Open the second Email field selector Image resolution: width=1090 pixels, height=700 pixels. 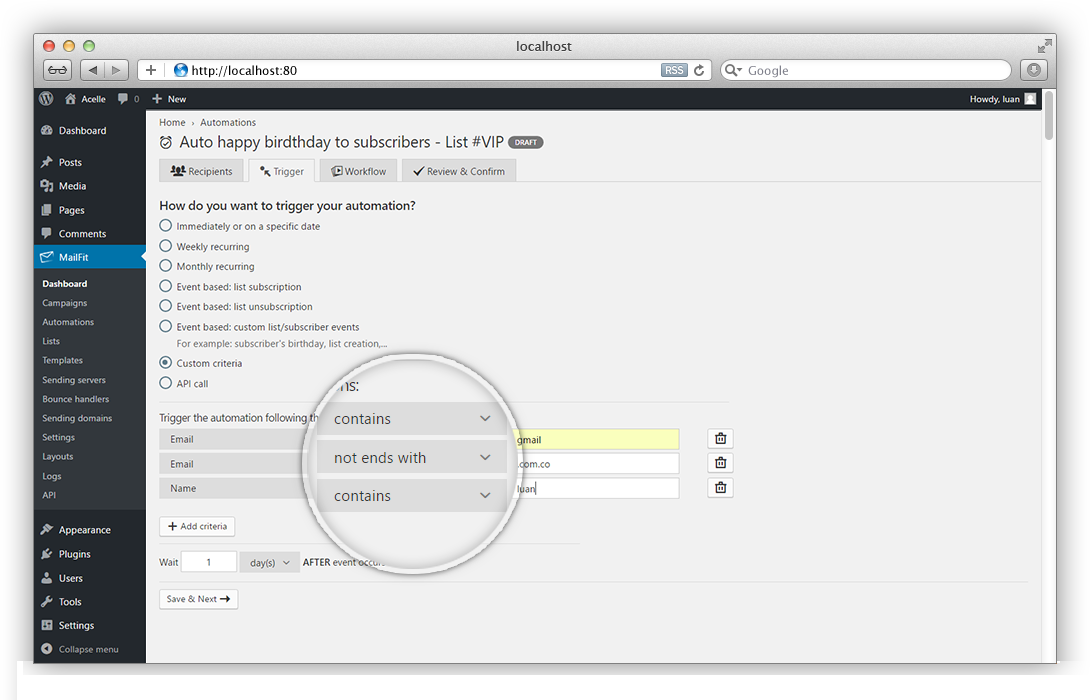pyautogui.click(x=233, y=464)
